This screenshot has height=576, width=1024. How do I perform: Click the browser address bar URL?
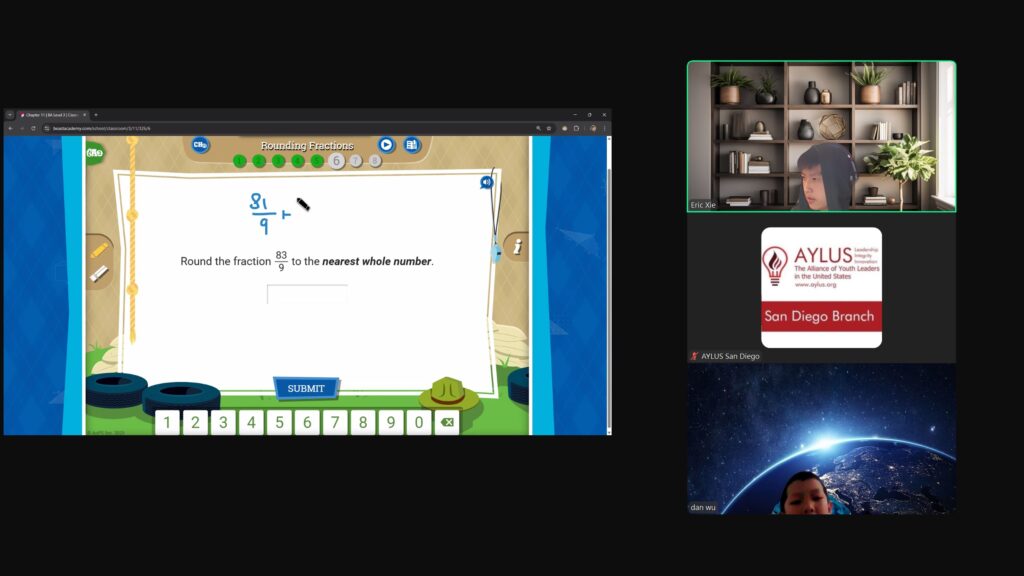coord(101,128)
